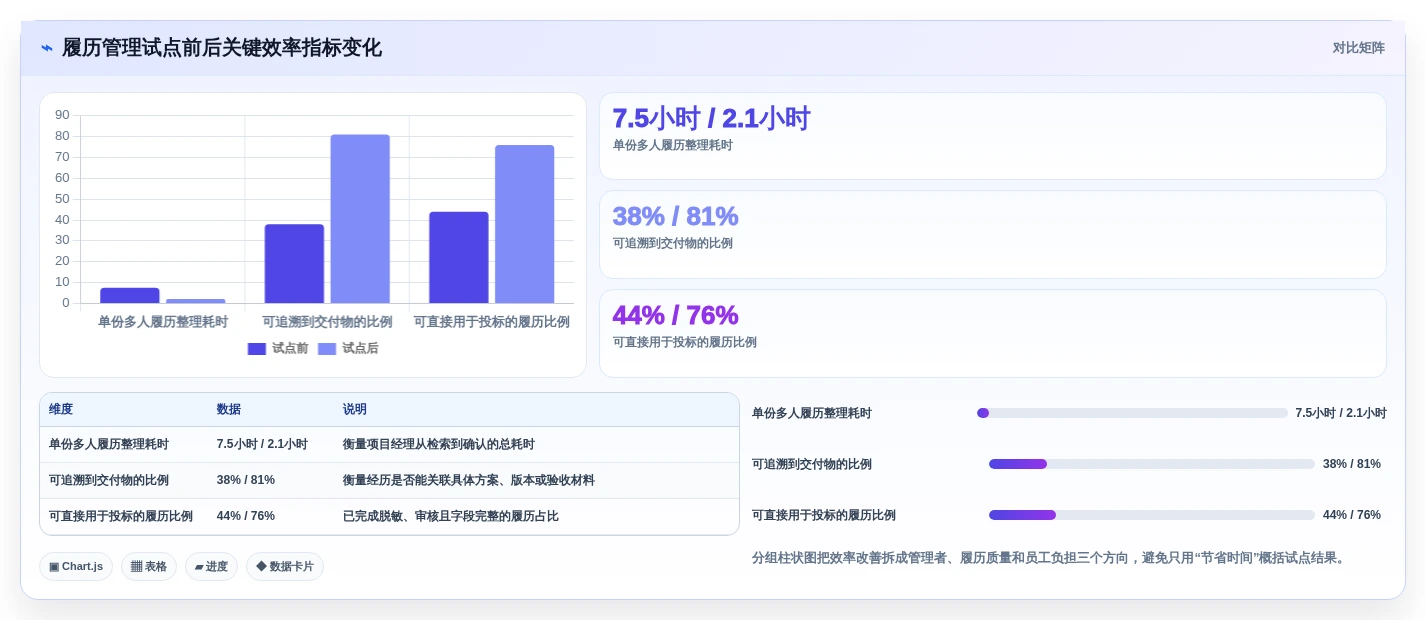The image size is (1426, 620).
Task: Click table row label 单份多人履历整理耗时
Action: click(x=109, y=444)
